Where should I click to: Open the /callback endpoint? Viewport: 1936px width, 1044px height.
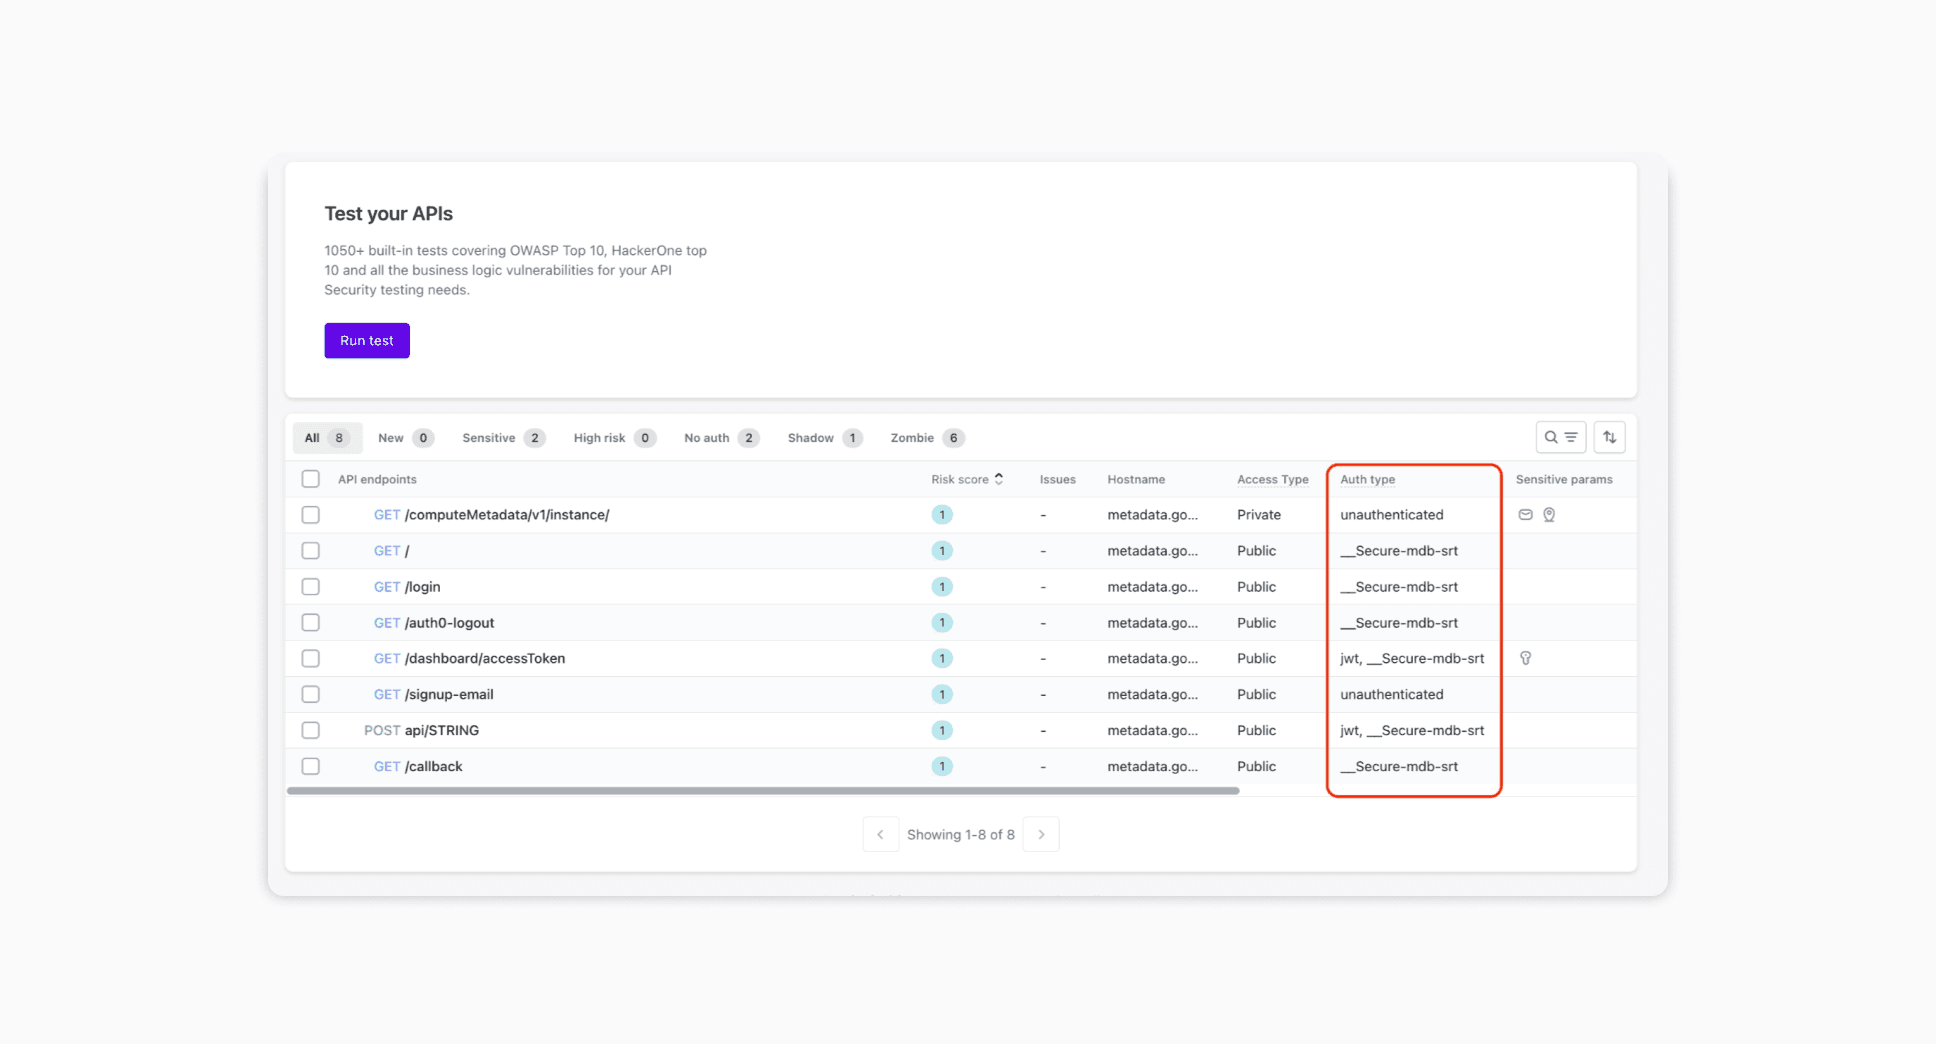pos(433,767)
